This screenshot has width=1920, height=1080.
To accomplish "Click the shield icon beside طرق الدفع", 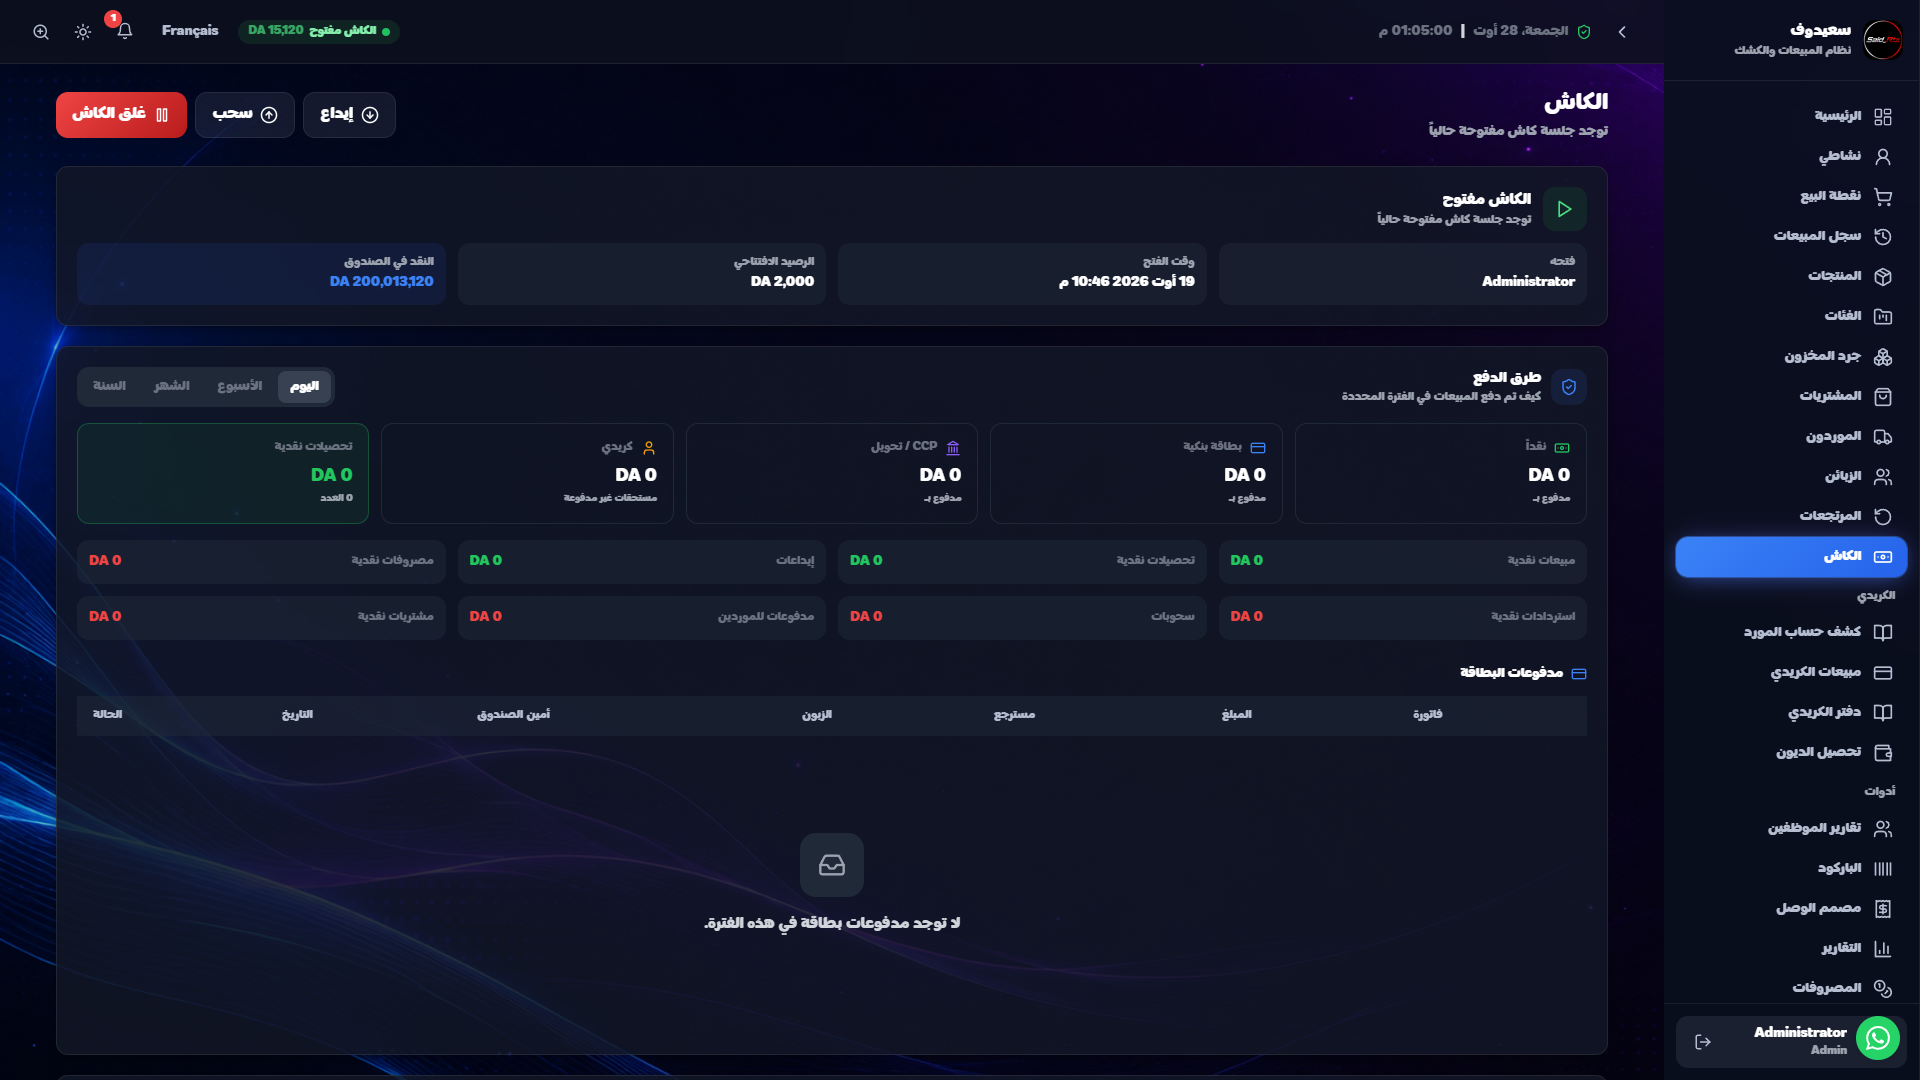I will coord(1568,387).
